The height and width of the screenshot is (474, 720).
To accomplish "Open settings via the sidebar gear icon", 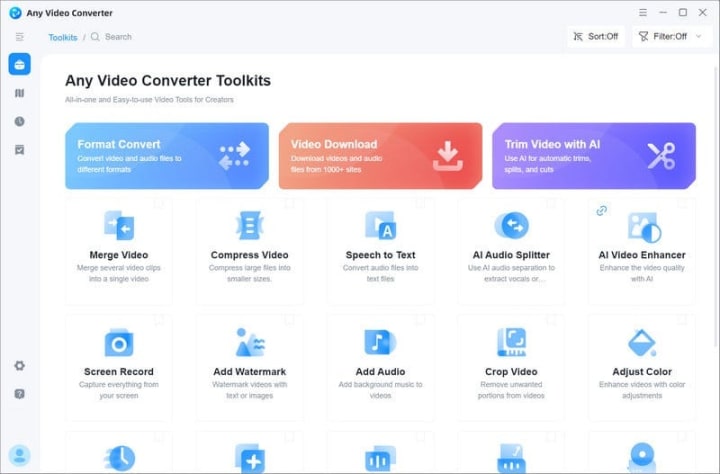I will 19,366.
